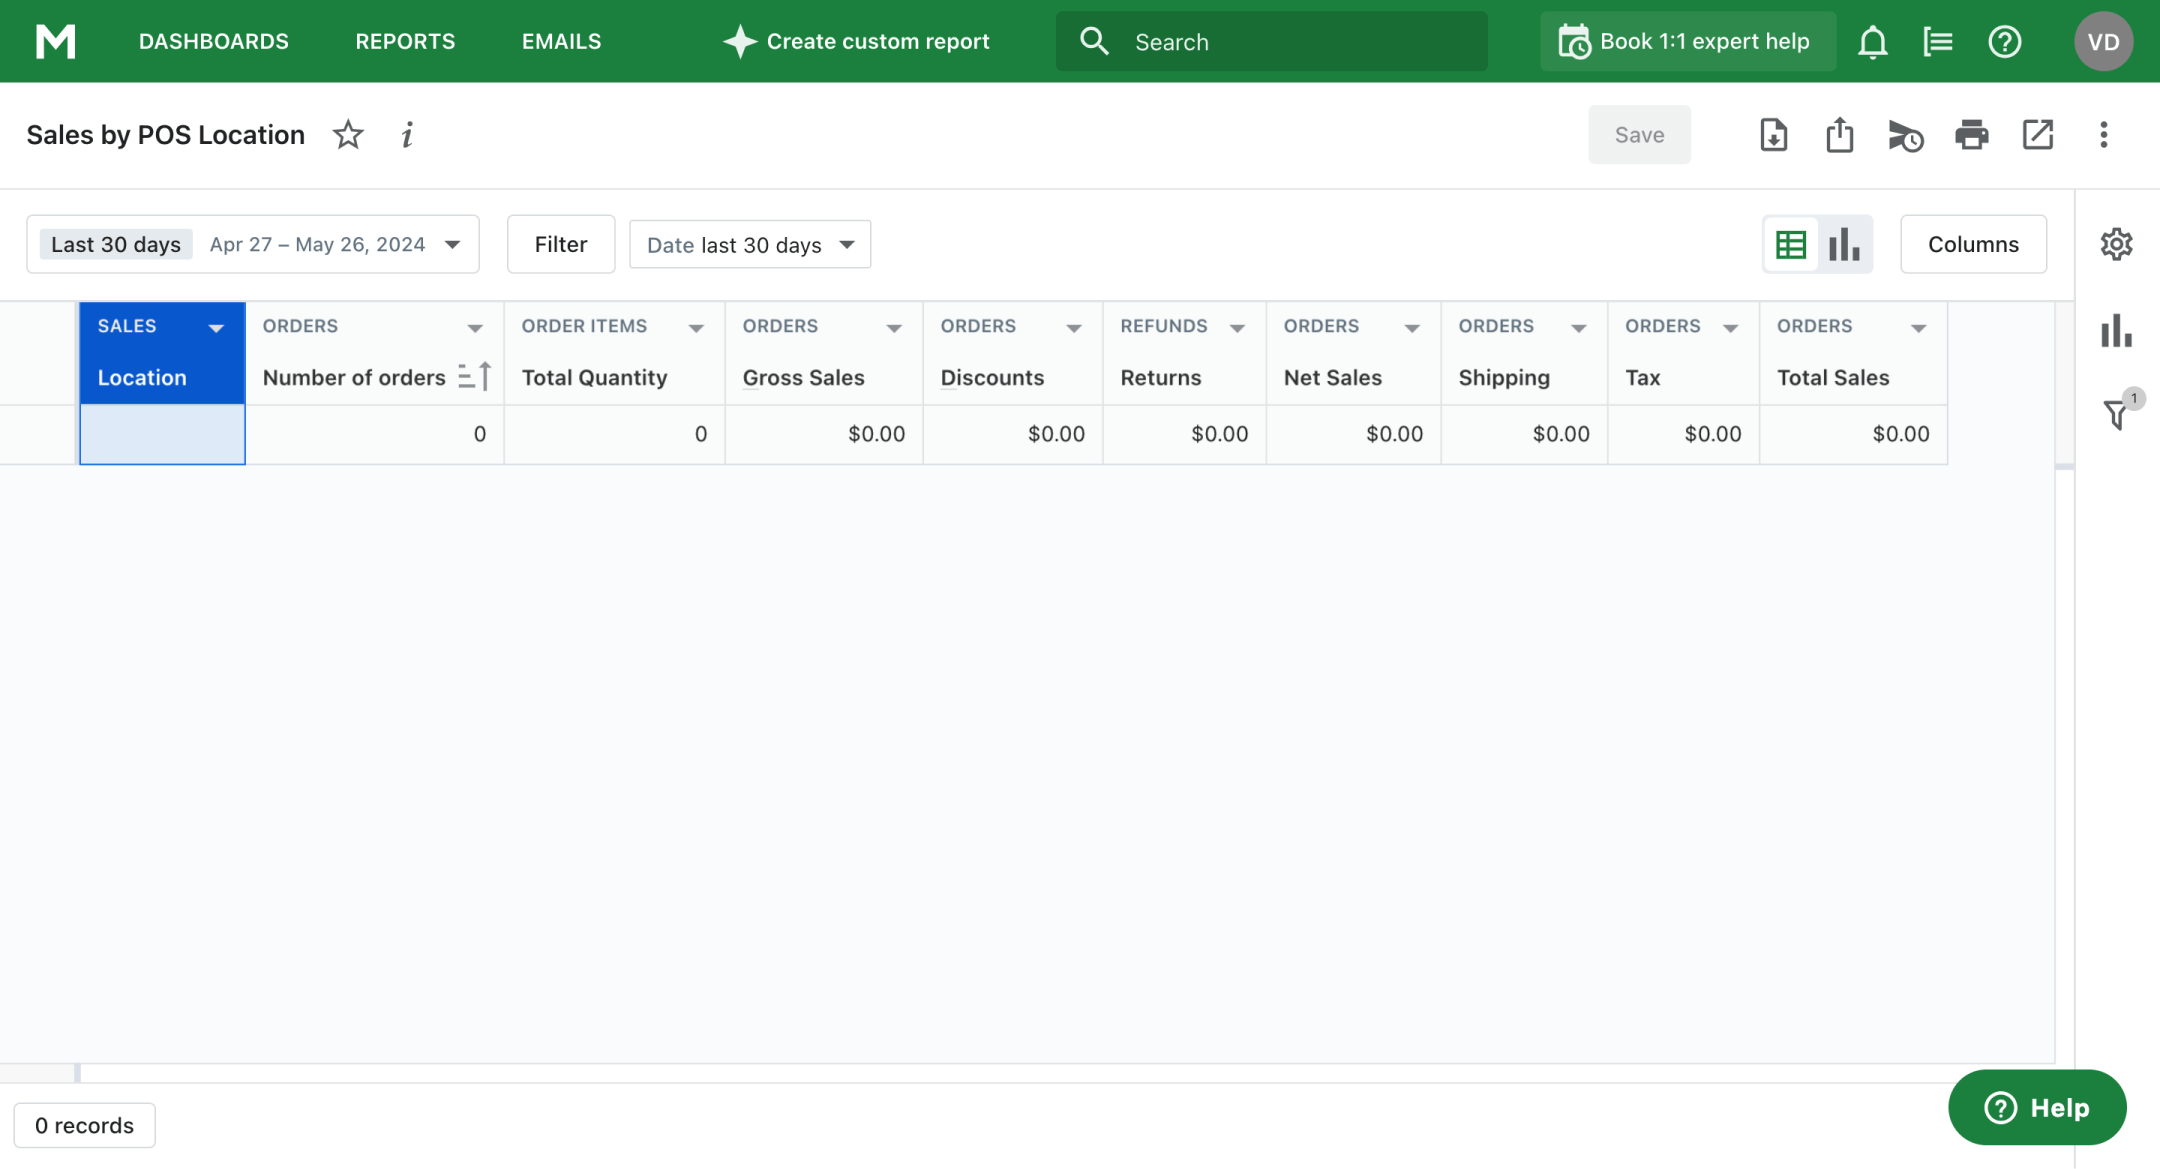Toggle sort on Number of orders

tap(475, 377)
